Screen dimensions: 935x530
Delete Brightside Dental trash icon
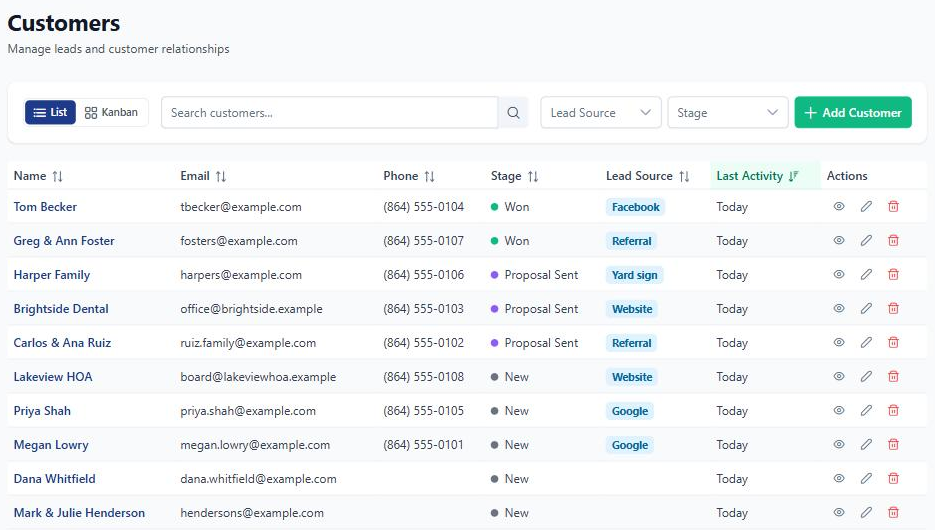(x=893, y=308)
